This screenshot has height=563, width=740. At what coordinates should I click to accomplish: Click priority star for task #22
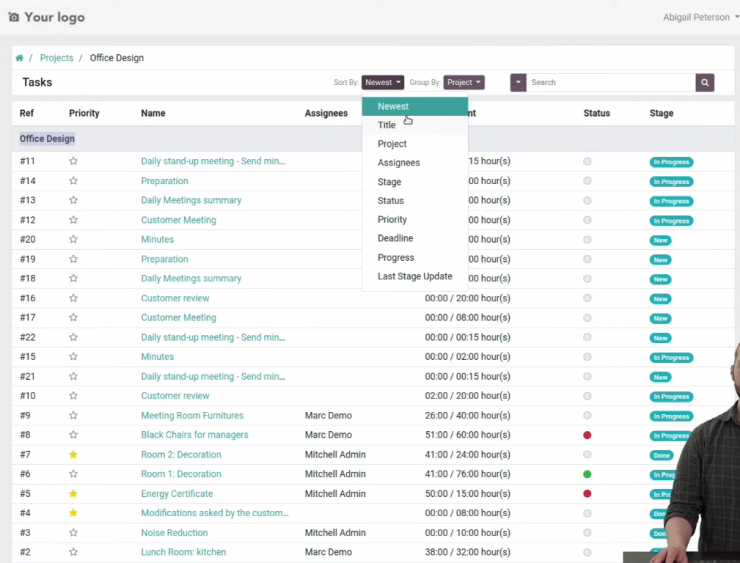coord(73,337)
